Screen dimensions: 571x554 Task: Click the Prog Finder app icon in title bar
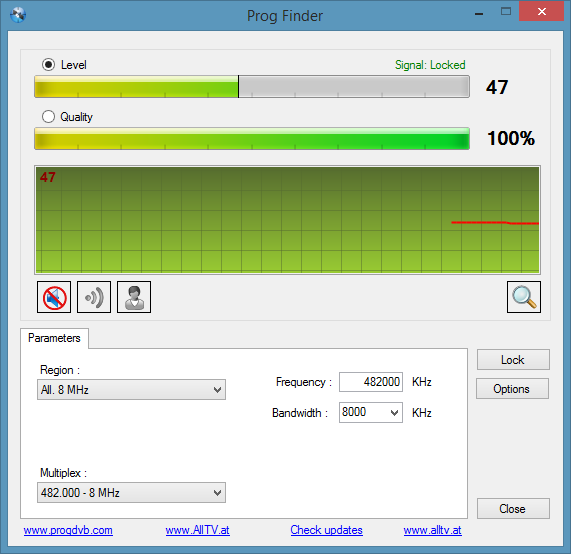(x=18, y=15)
